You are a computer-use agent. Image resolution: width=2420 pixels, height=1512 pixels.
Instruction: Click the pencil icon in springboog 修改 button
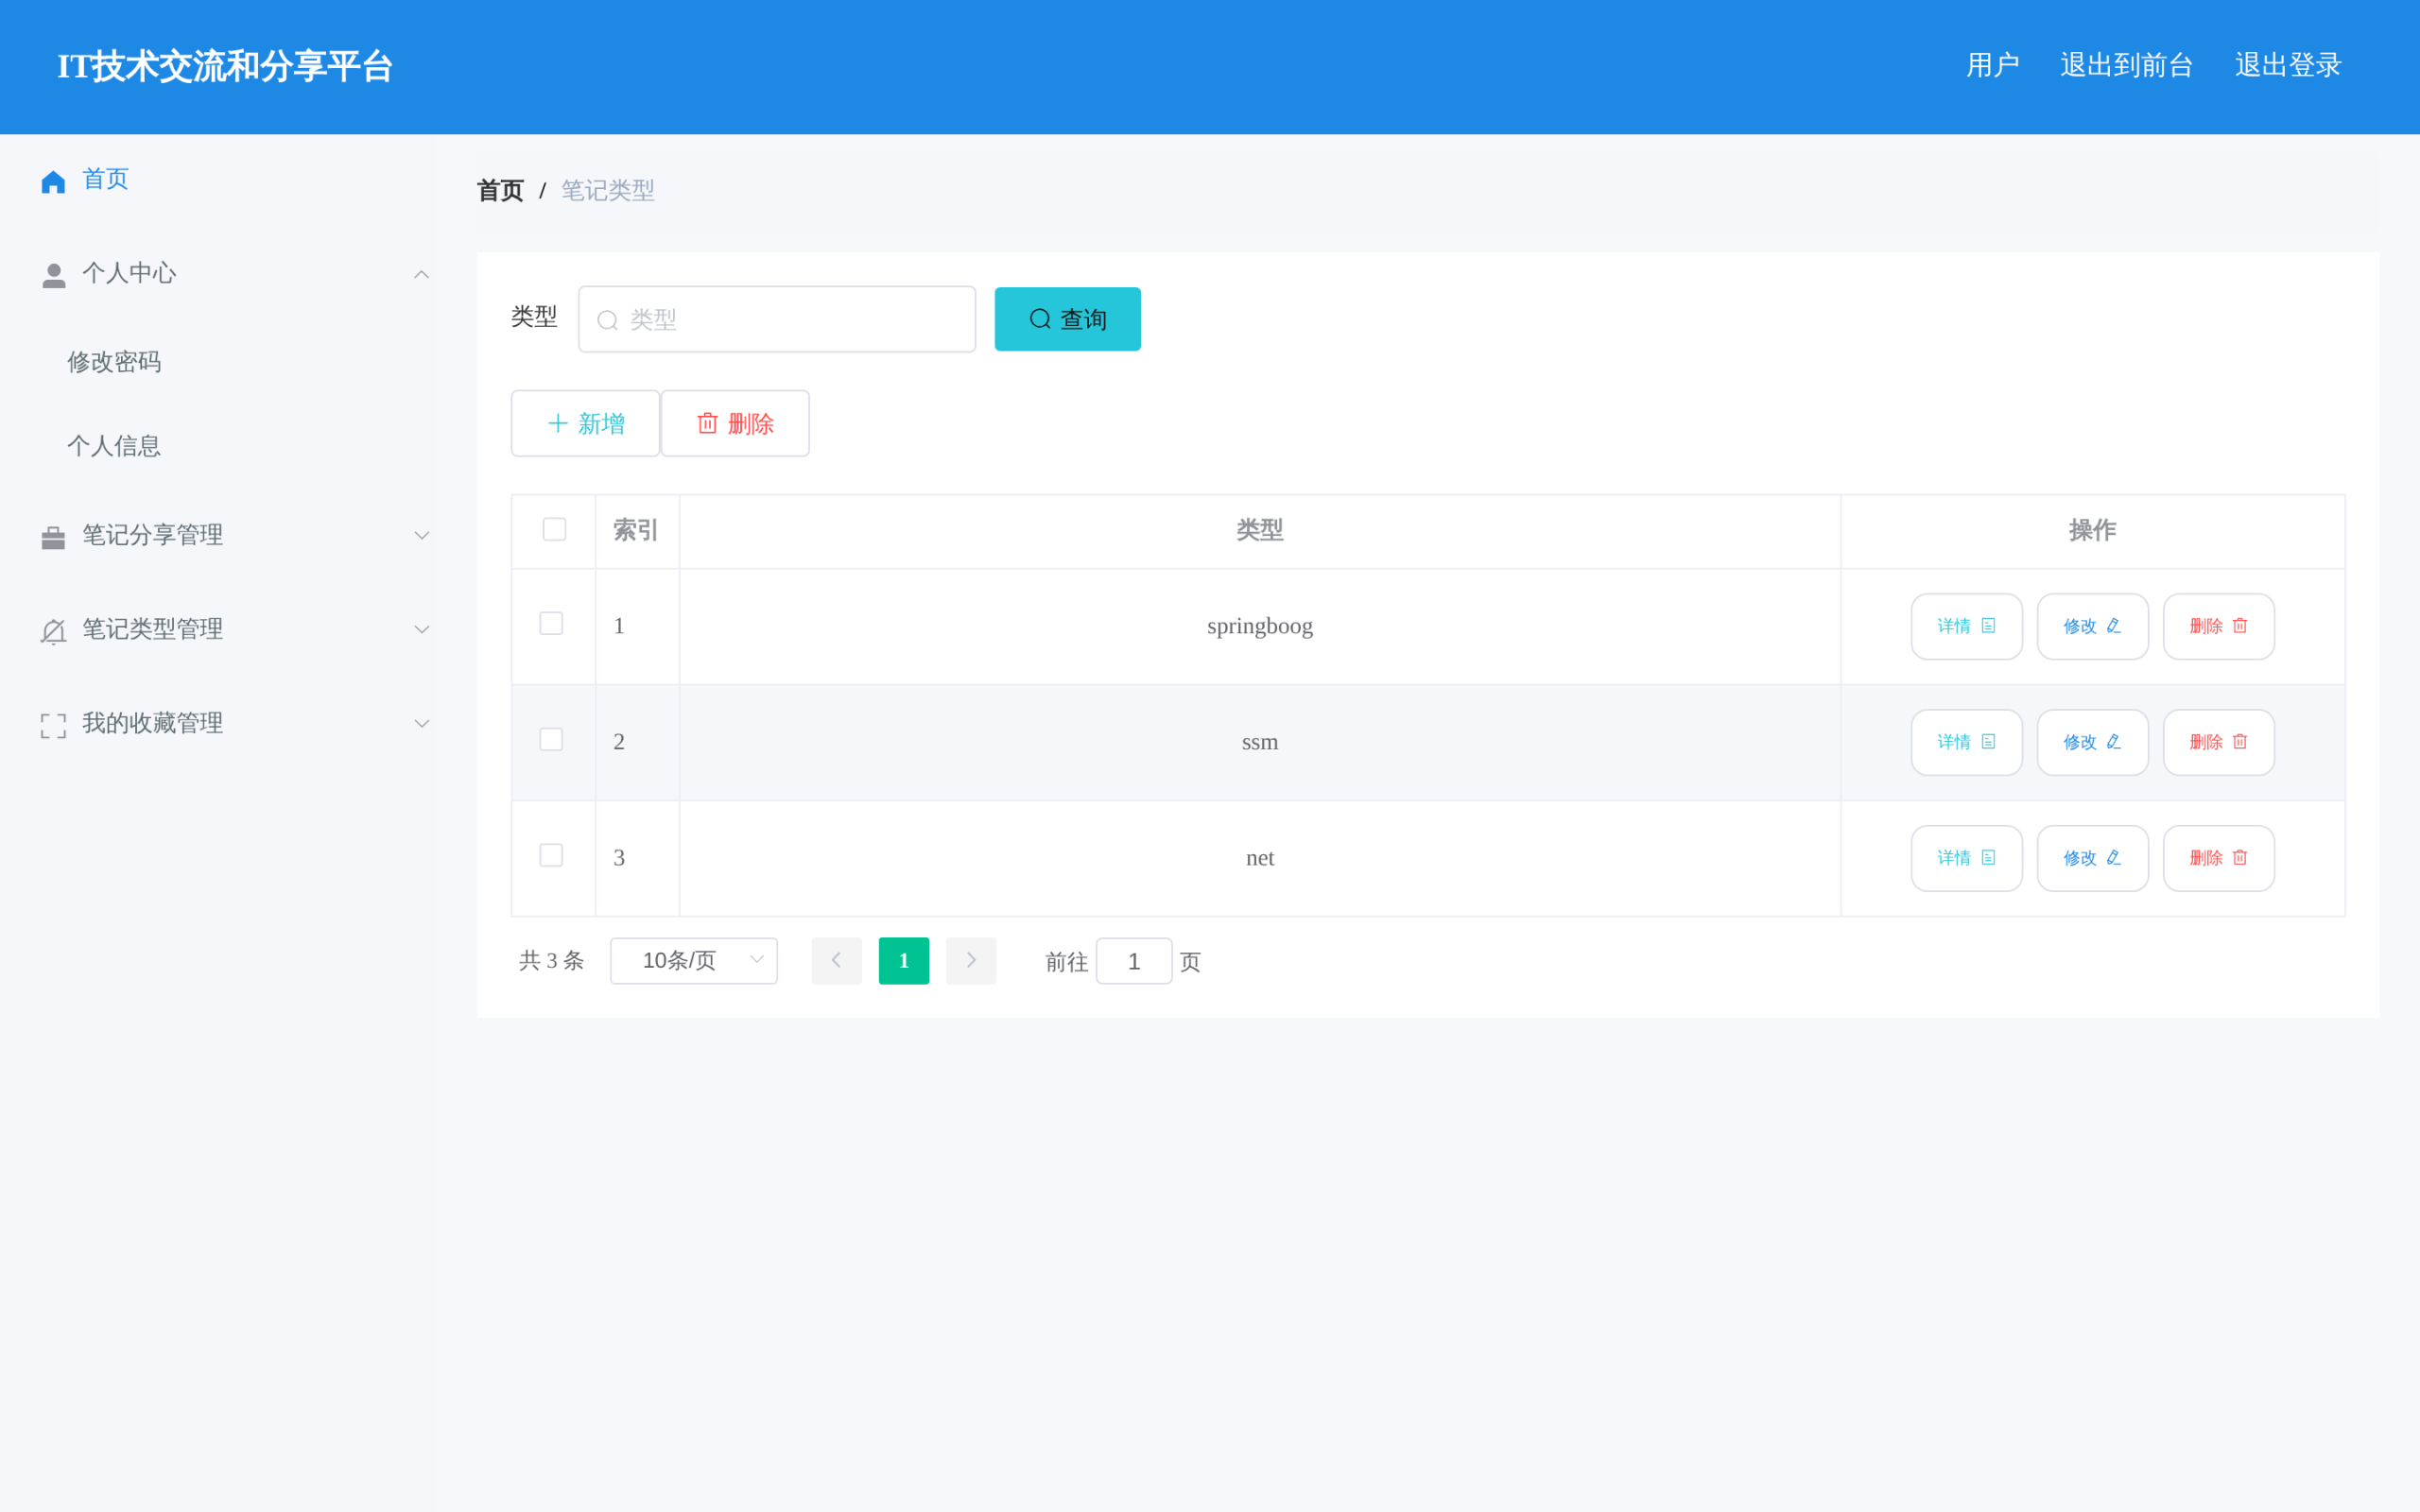[2113, 626]
